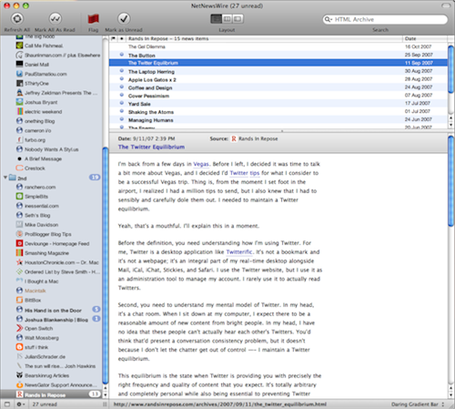Switch to the third Layout view option
This screenshot has width=455, height=409.
pos(238,19)
